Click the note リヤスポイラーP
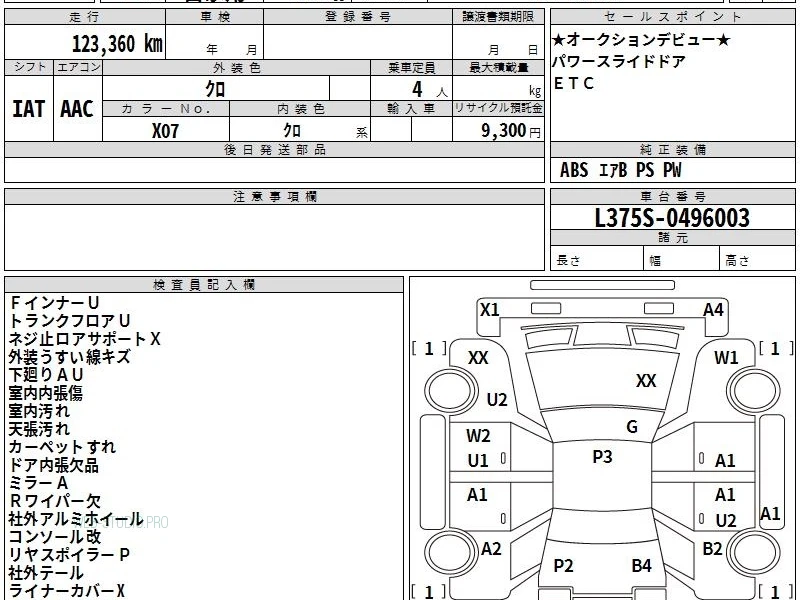This screenshot has height=600, width=800. tap(70, 555)
